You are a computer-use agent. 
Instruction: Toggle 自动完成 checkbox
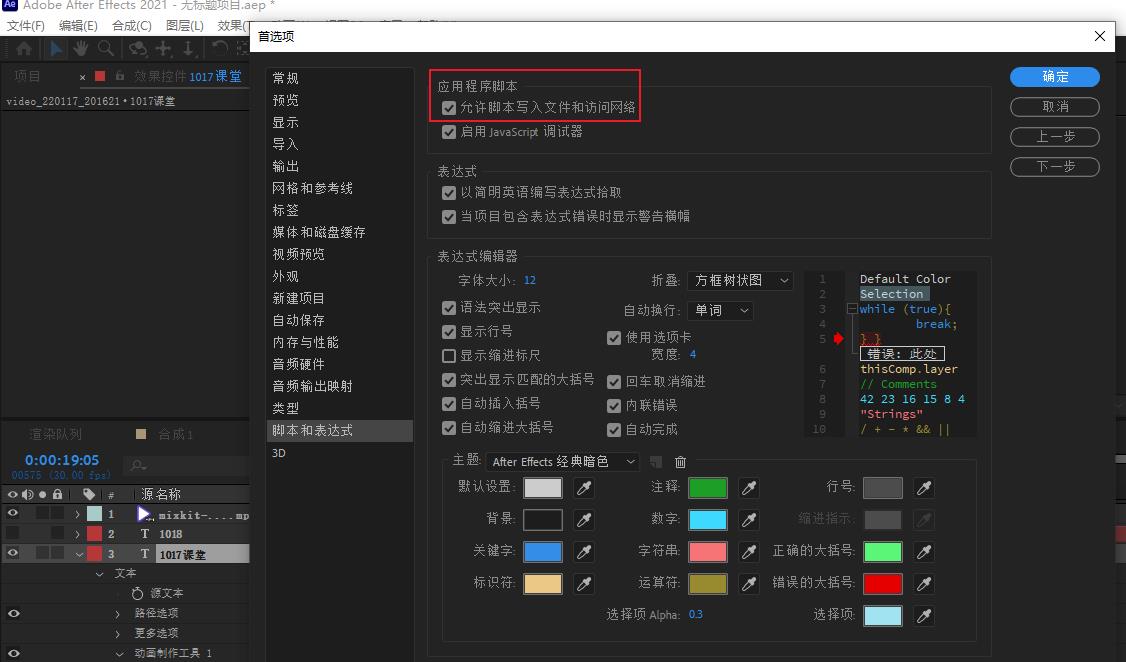(614, 429)
